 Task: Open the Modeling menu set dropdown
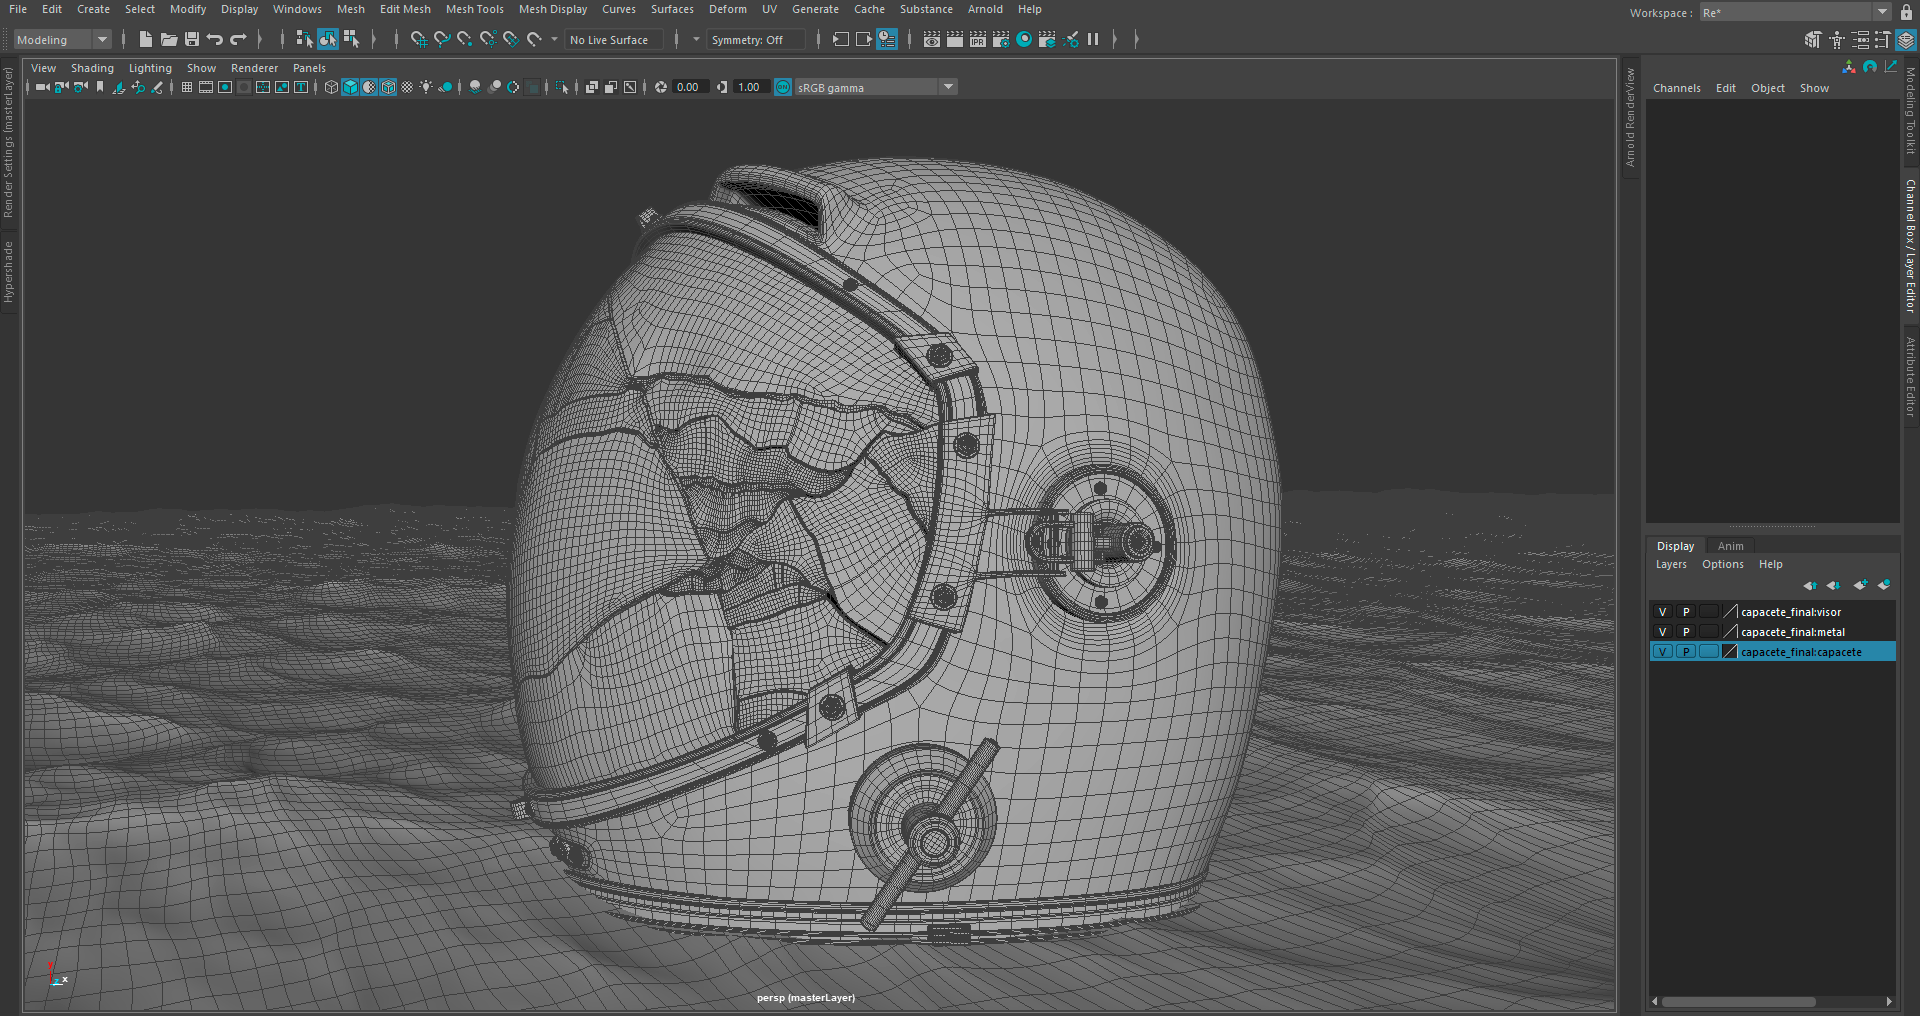pyautogui.click(x=62, y=40)
